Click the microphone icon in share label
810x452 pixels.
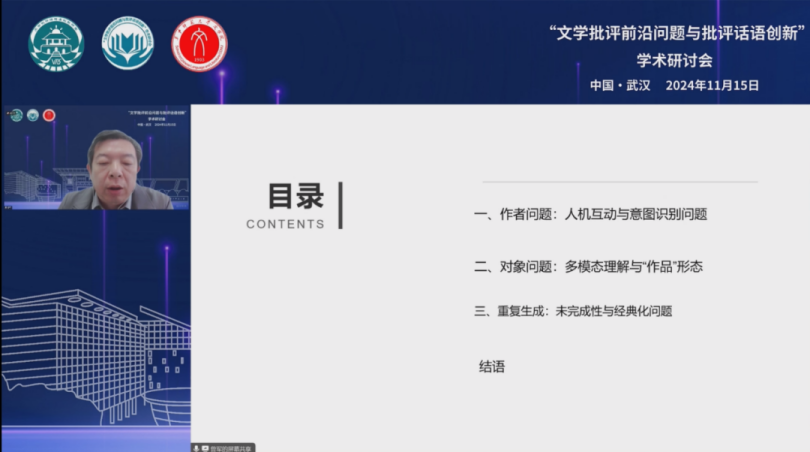pos(197,448)
